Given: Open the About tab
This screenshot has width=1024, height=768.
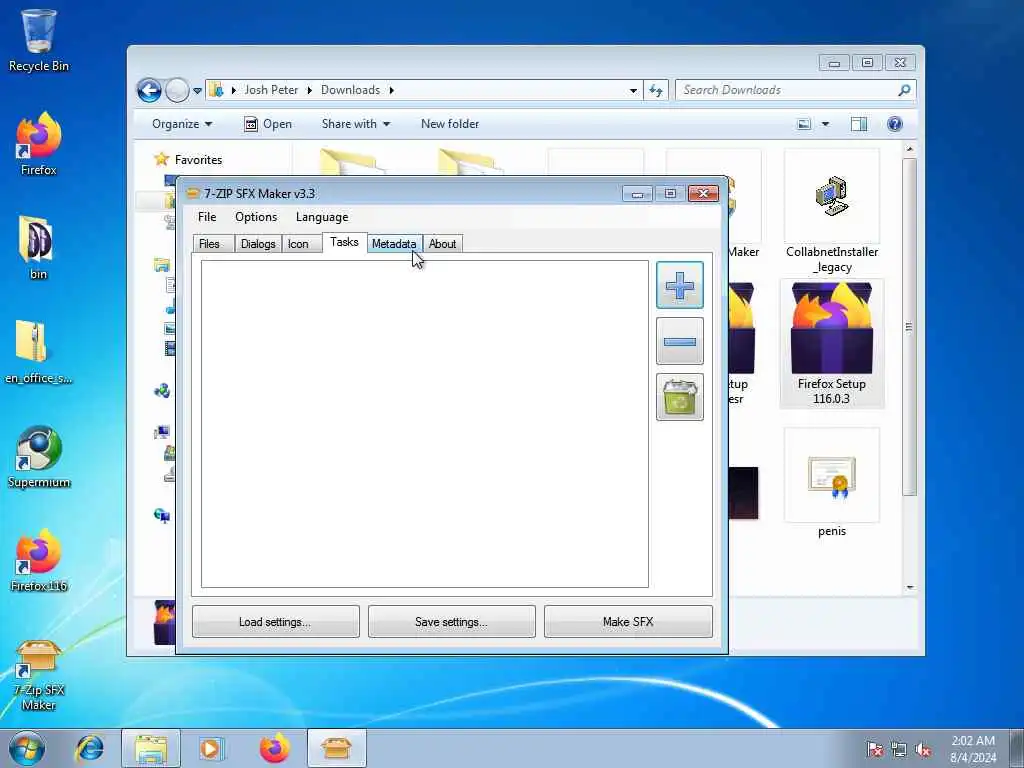Looking at the screenshot, I should (x=442, y=244).
